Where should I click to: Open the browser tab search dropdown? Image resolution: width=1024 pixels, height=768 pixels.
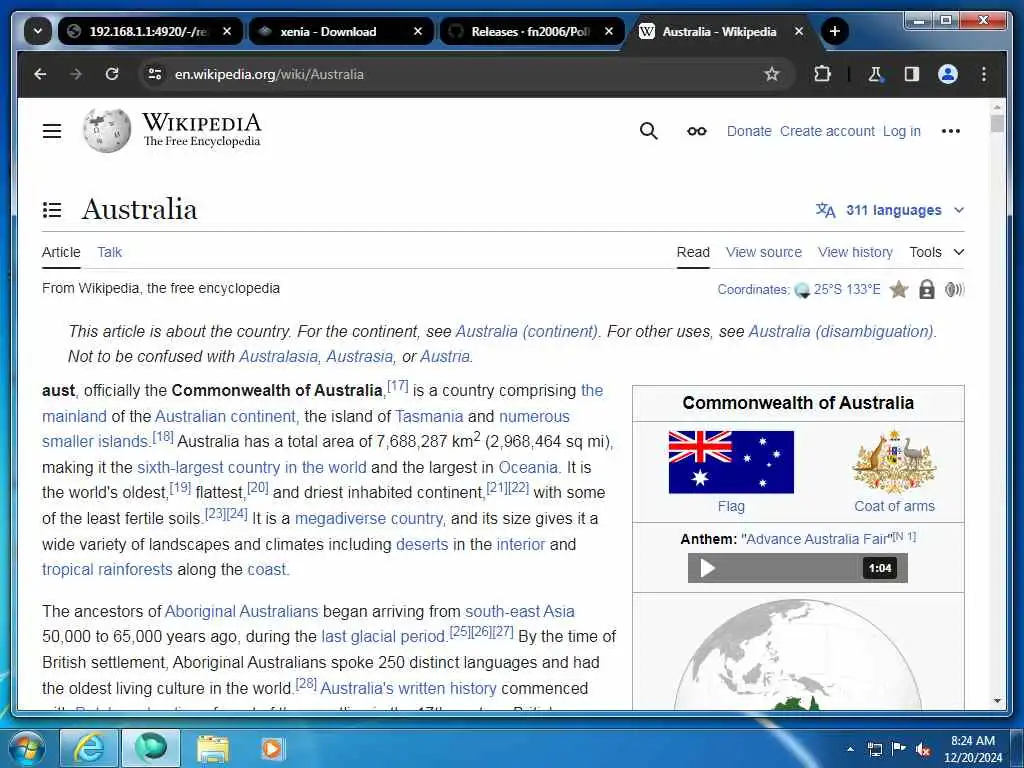coord(38,31)
